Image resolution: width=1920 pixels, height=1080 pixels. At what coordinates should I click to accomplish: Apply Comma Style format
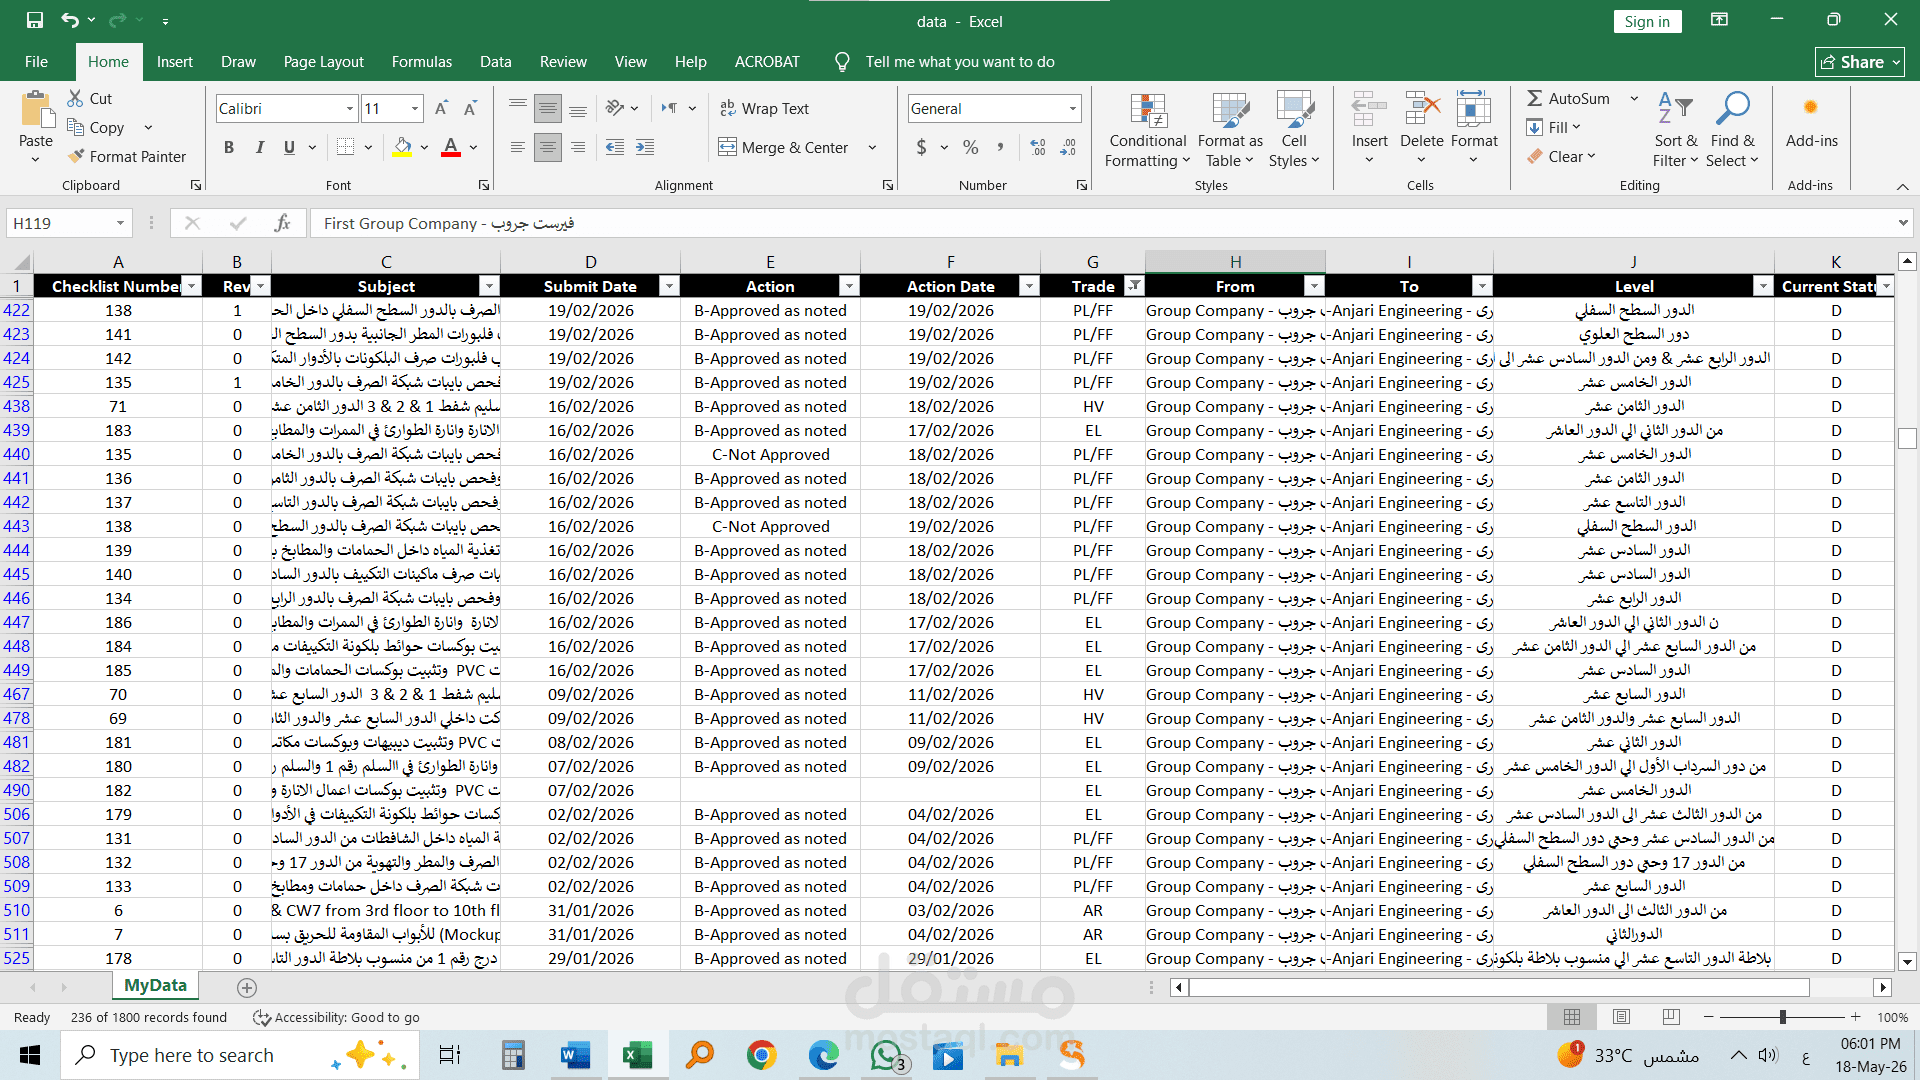1000,147
